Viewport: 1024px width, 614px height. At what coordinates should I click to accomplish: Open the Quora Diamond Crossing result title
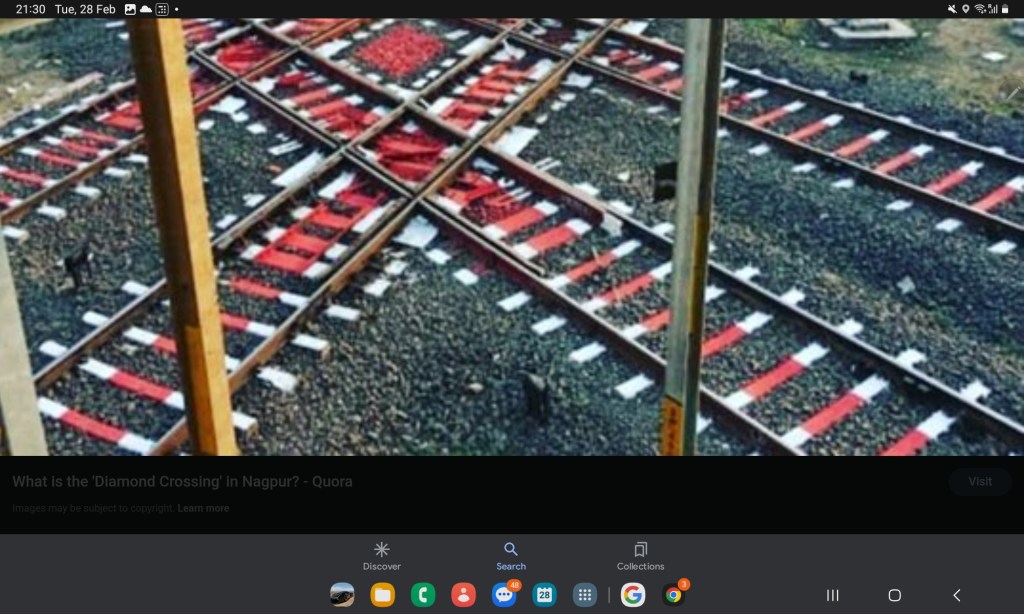point(182,482)
